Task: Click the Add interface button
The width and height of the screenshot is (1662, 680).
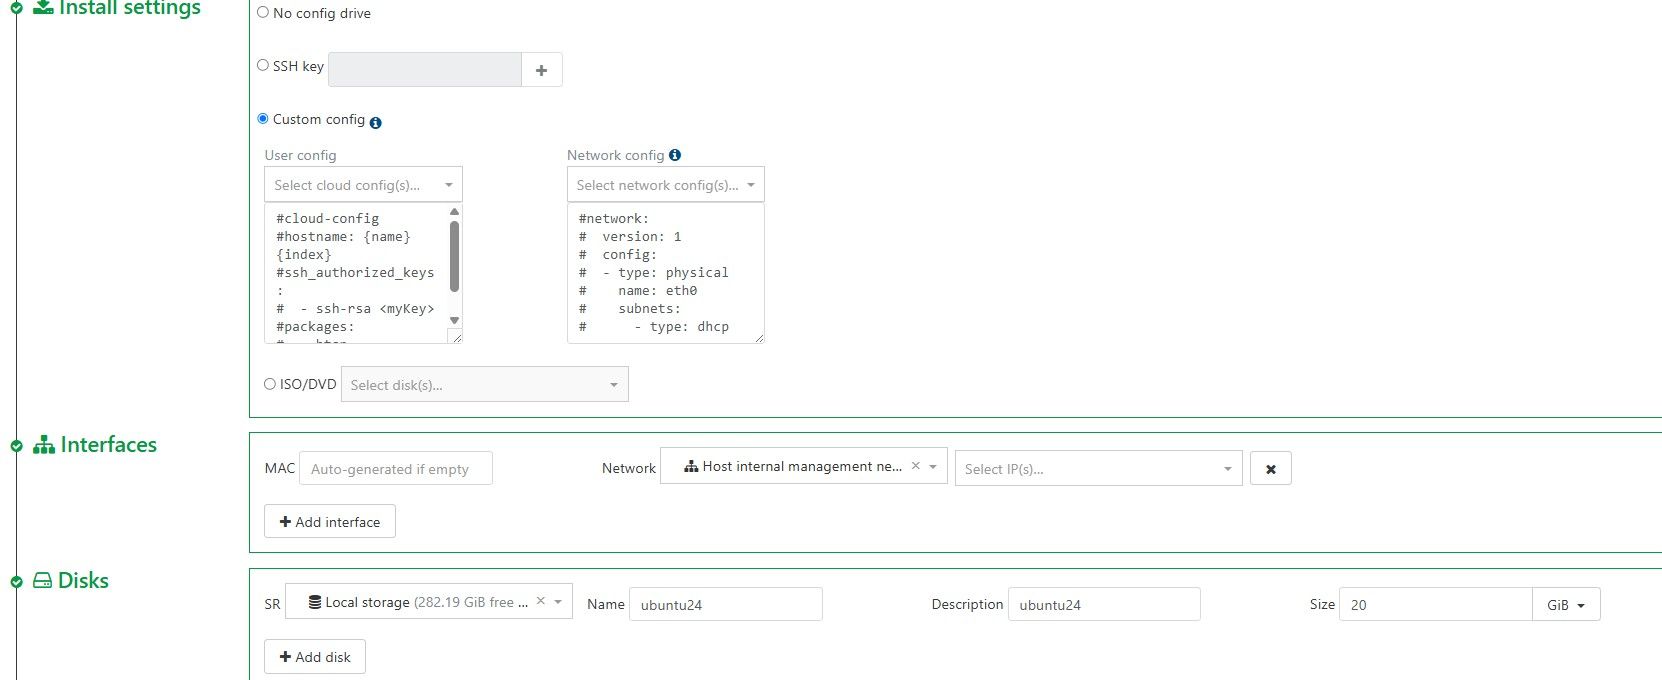Action: (x=330, y=522)
